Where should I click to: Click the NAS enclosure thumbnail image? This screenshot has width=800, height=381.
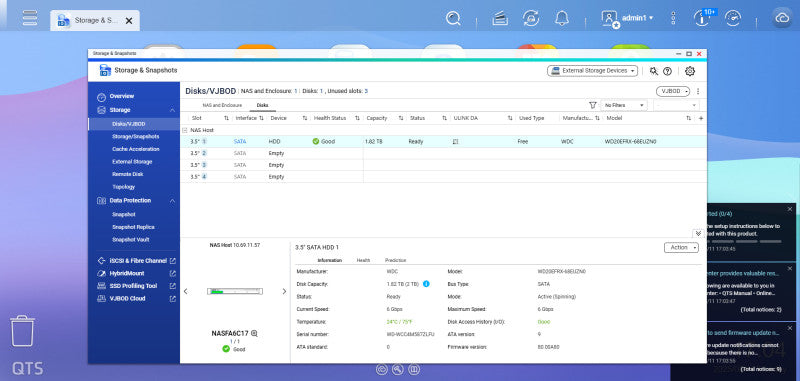tap(235, 291)
